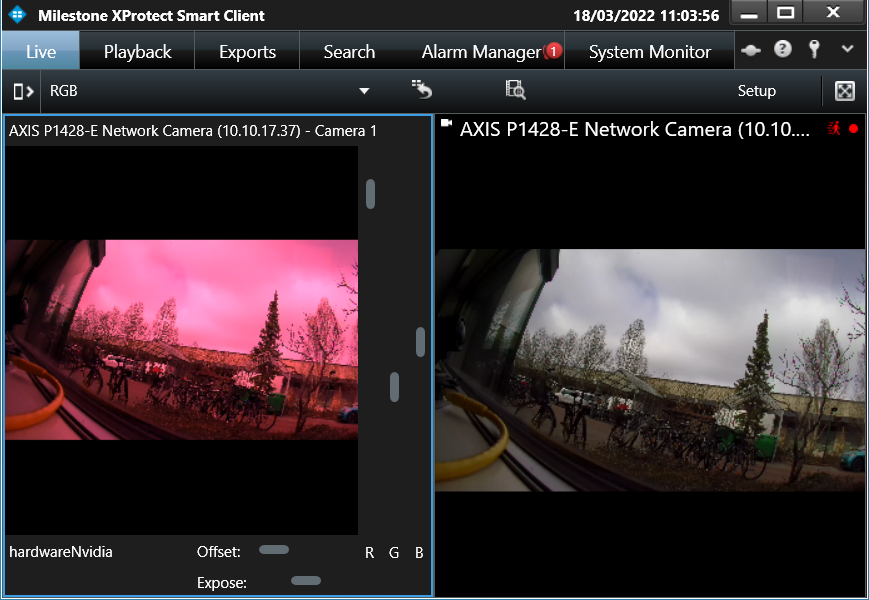Click the G channel label
The image size is (869, 600).
coord(394,552)
